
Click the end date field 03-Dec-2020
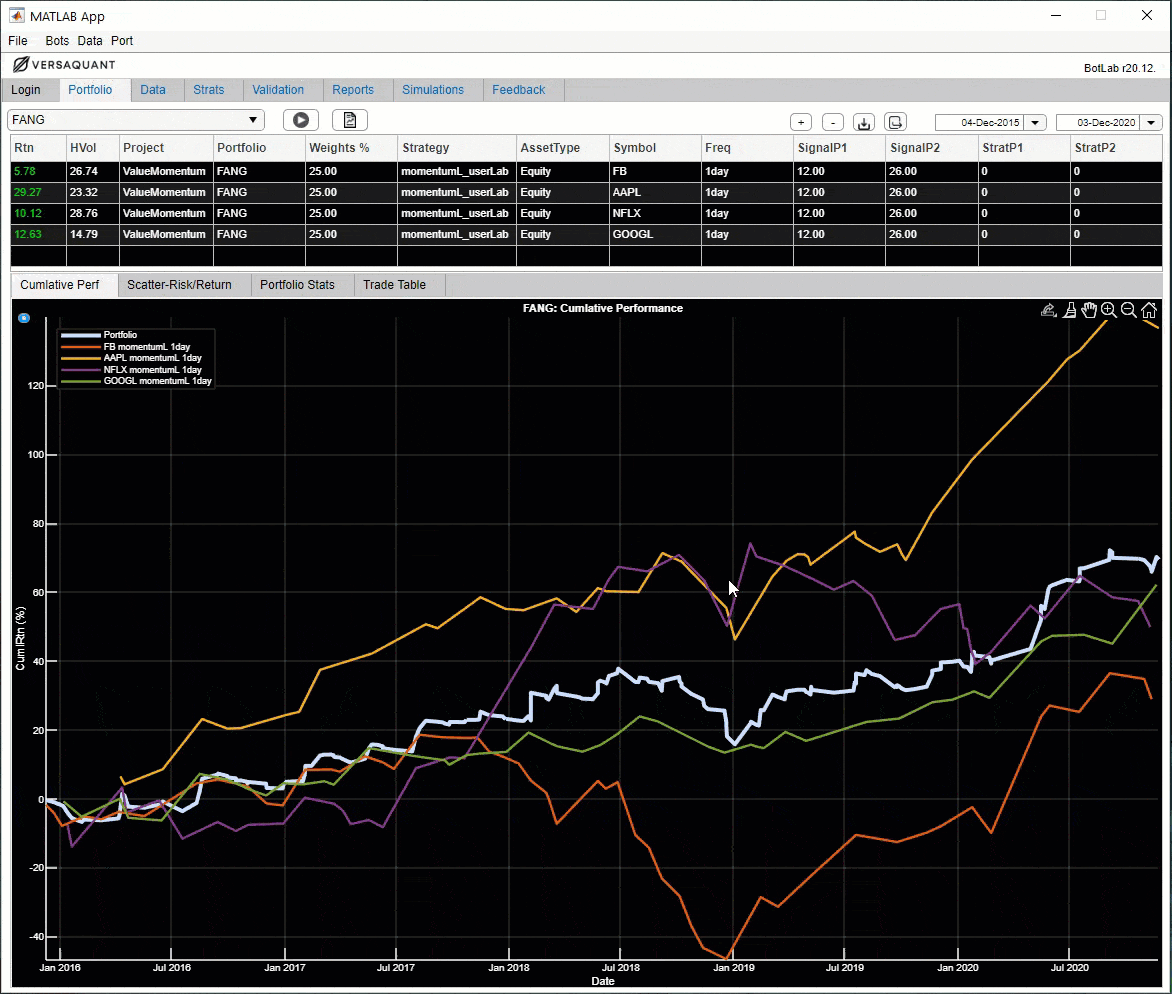(1098, 123)
